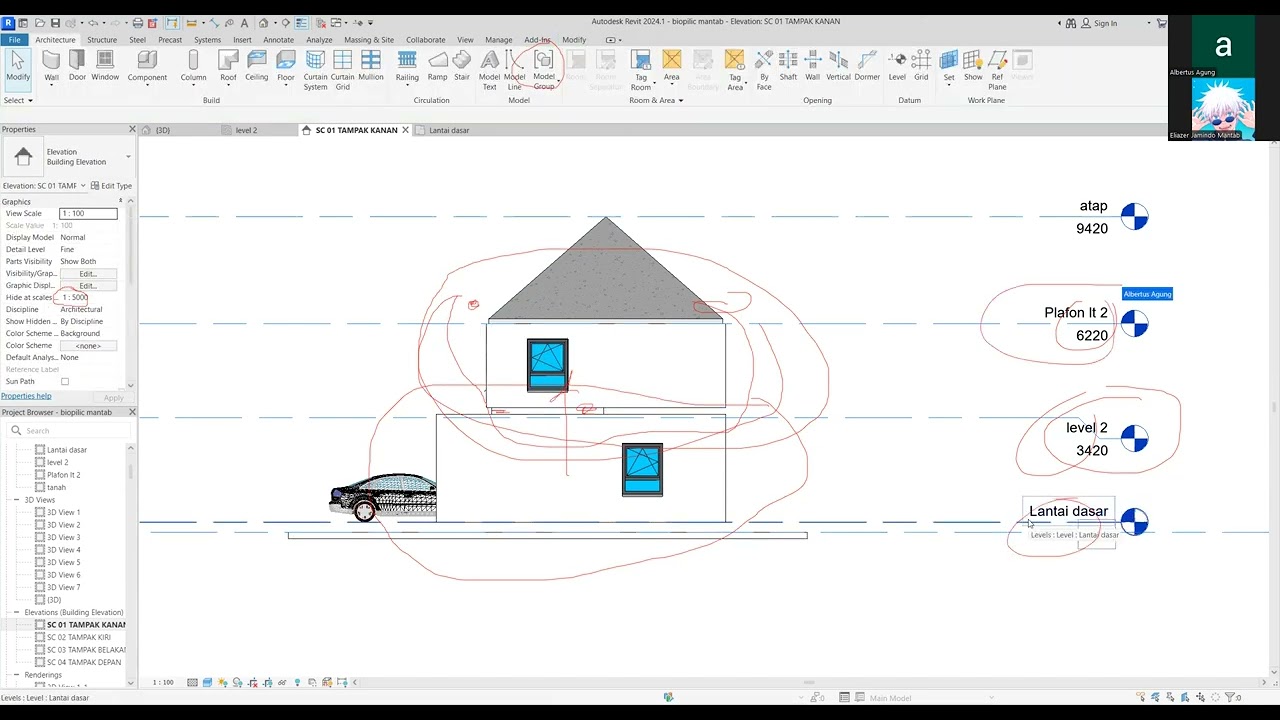The height and width of the screenshot is (720, 1280).
Task: Collapse the 3D Views tree node
Action: (x=16, y=500)
